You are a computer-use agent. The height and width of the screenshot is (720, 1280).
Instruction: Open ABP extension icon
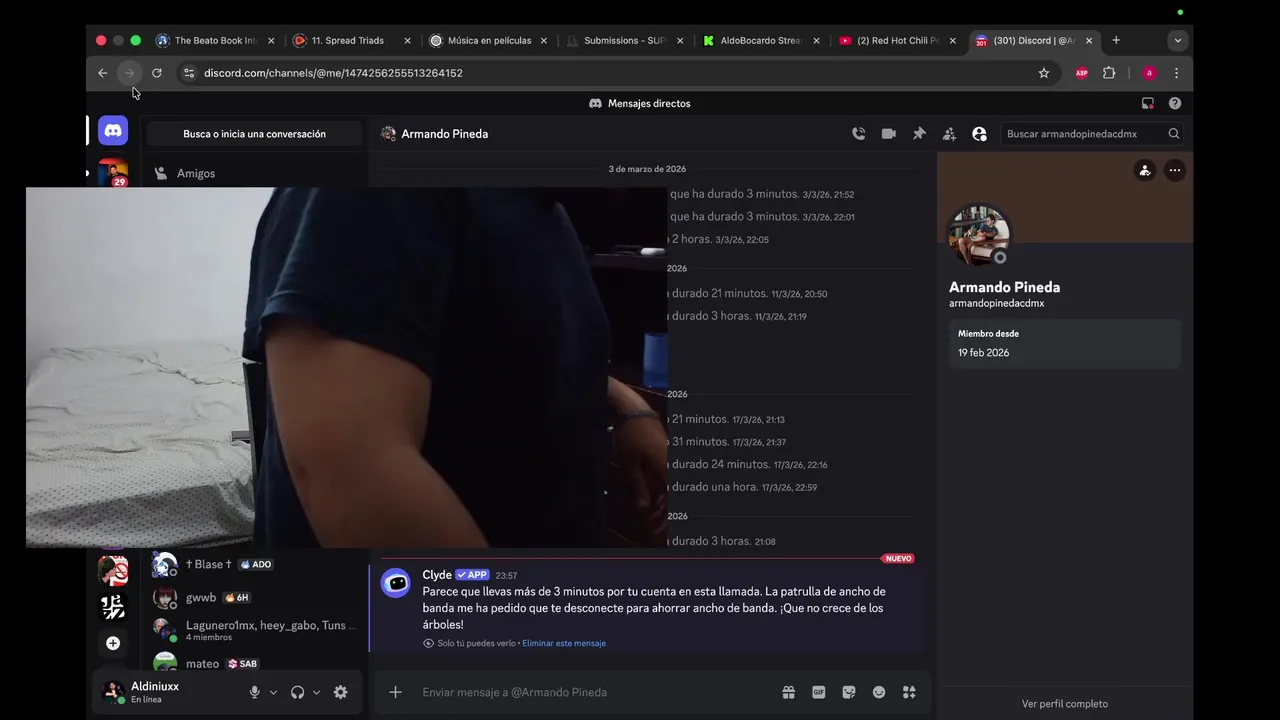1082,73
